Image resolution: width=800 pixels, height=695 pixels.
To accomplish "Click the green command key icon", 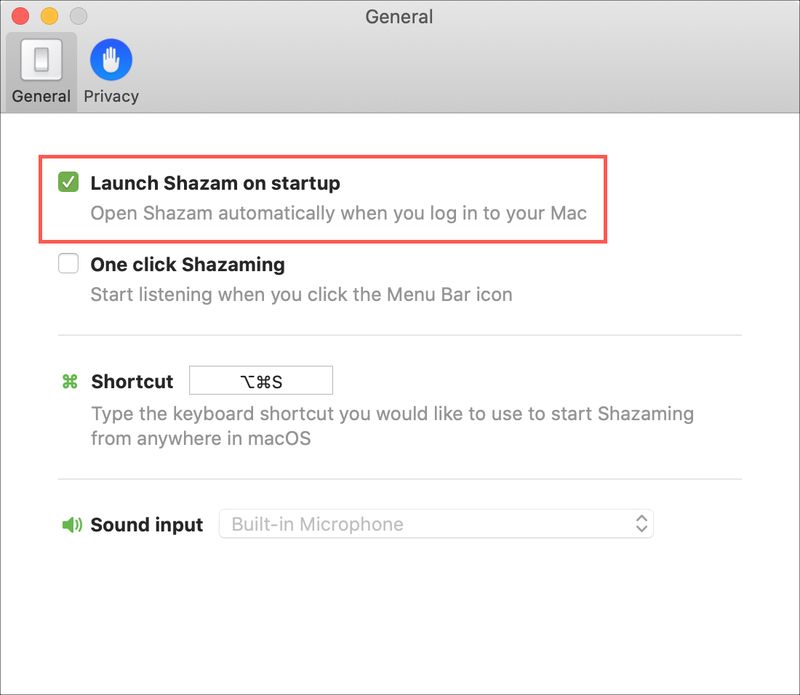I will (x=70, y=381).
